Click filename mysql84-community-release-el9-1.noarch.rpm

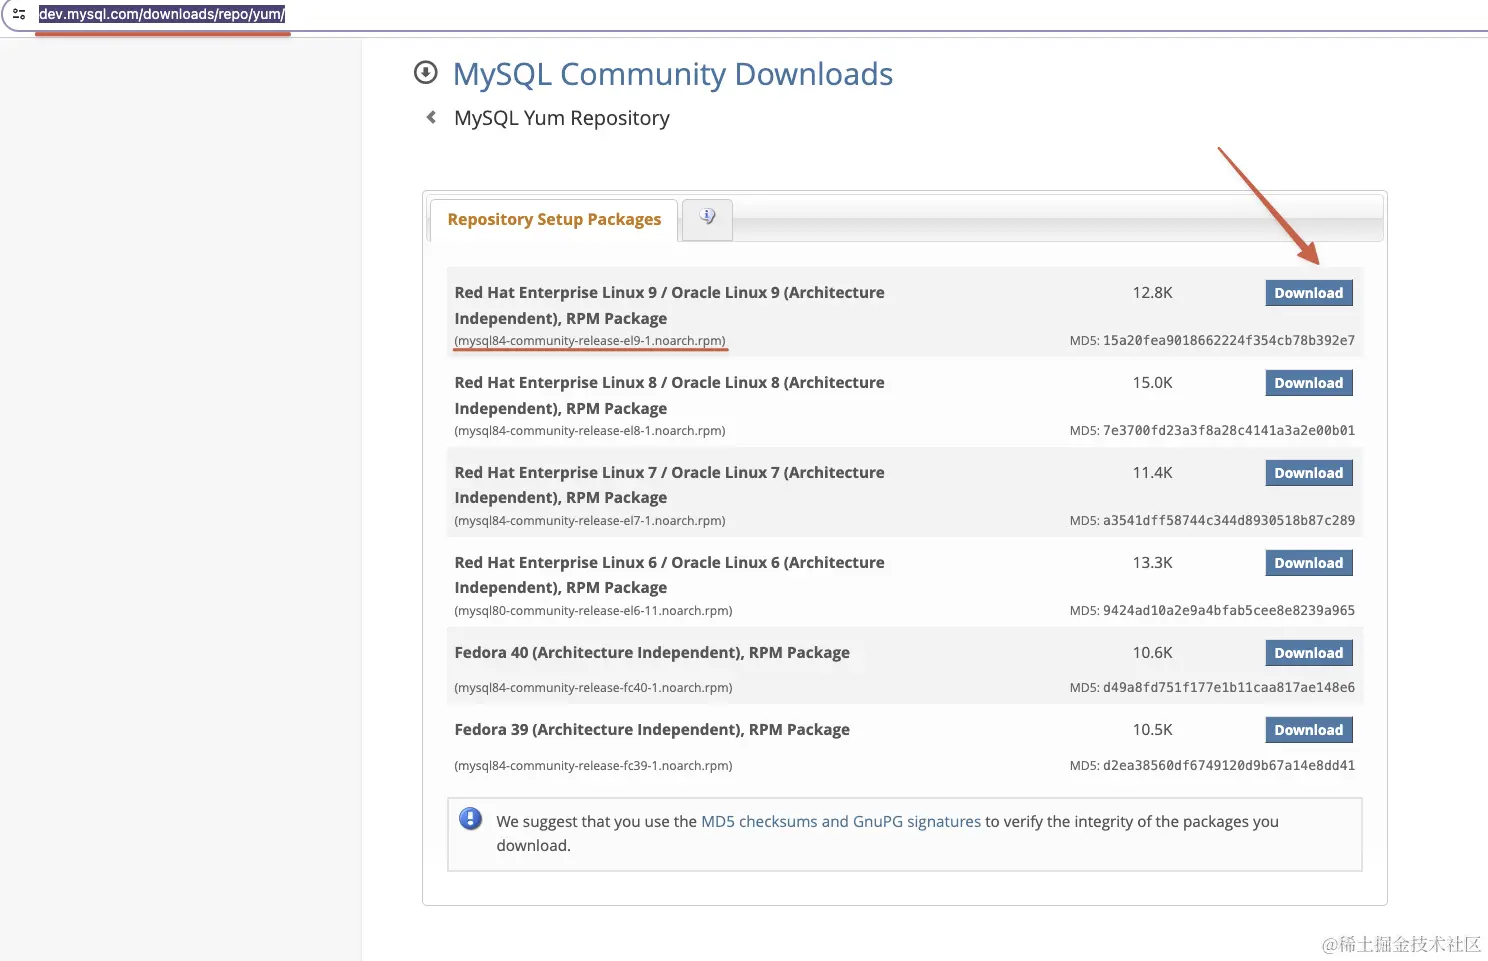(590, 341)
